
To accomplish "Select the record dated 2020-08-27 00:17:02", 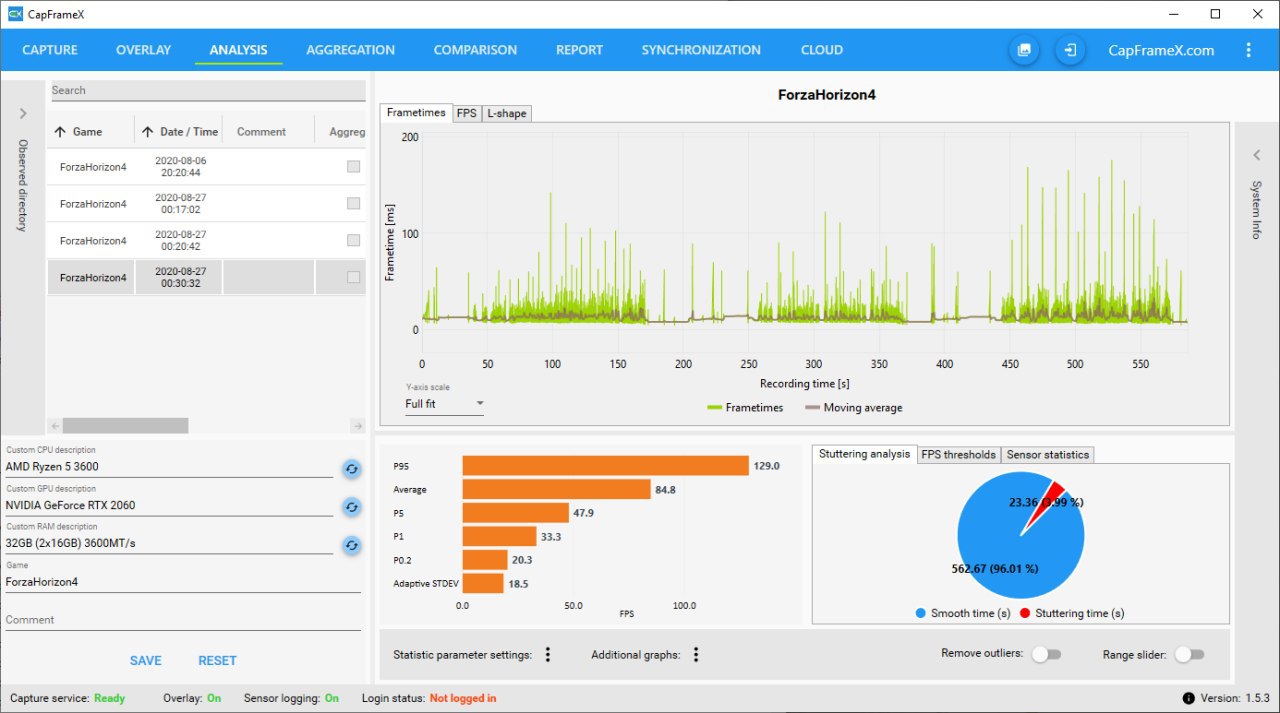I will (206, 204).
